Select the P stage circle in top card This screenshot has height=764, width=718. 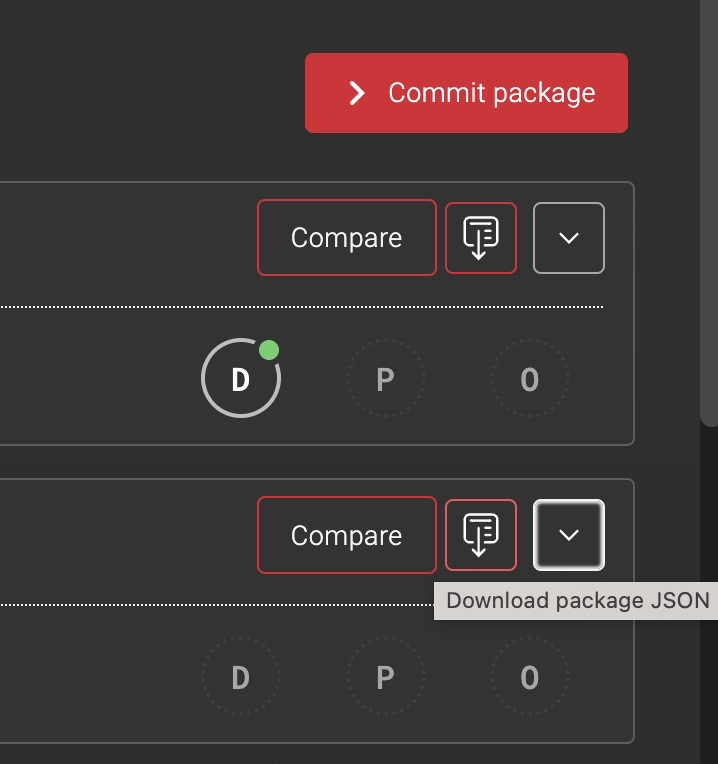click(x=385, y=380)
